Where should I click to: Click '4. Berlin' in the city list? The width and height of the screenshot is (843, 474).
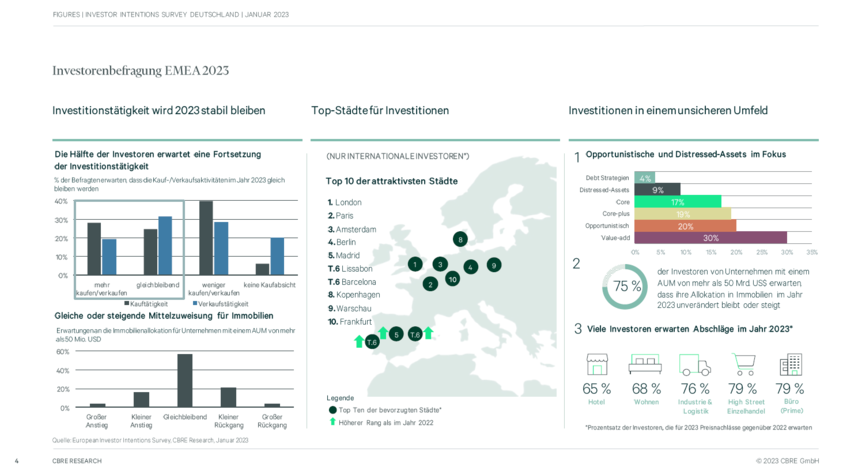[342, 242]
